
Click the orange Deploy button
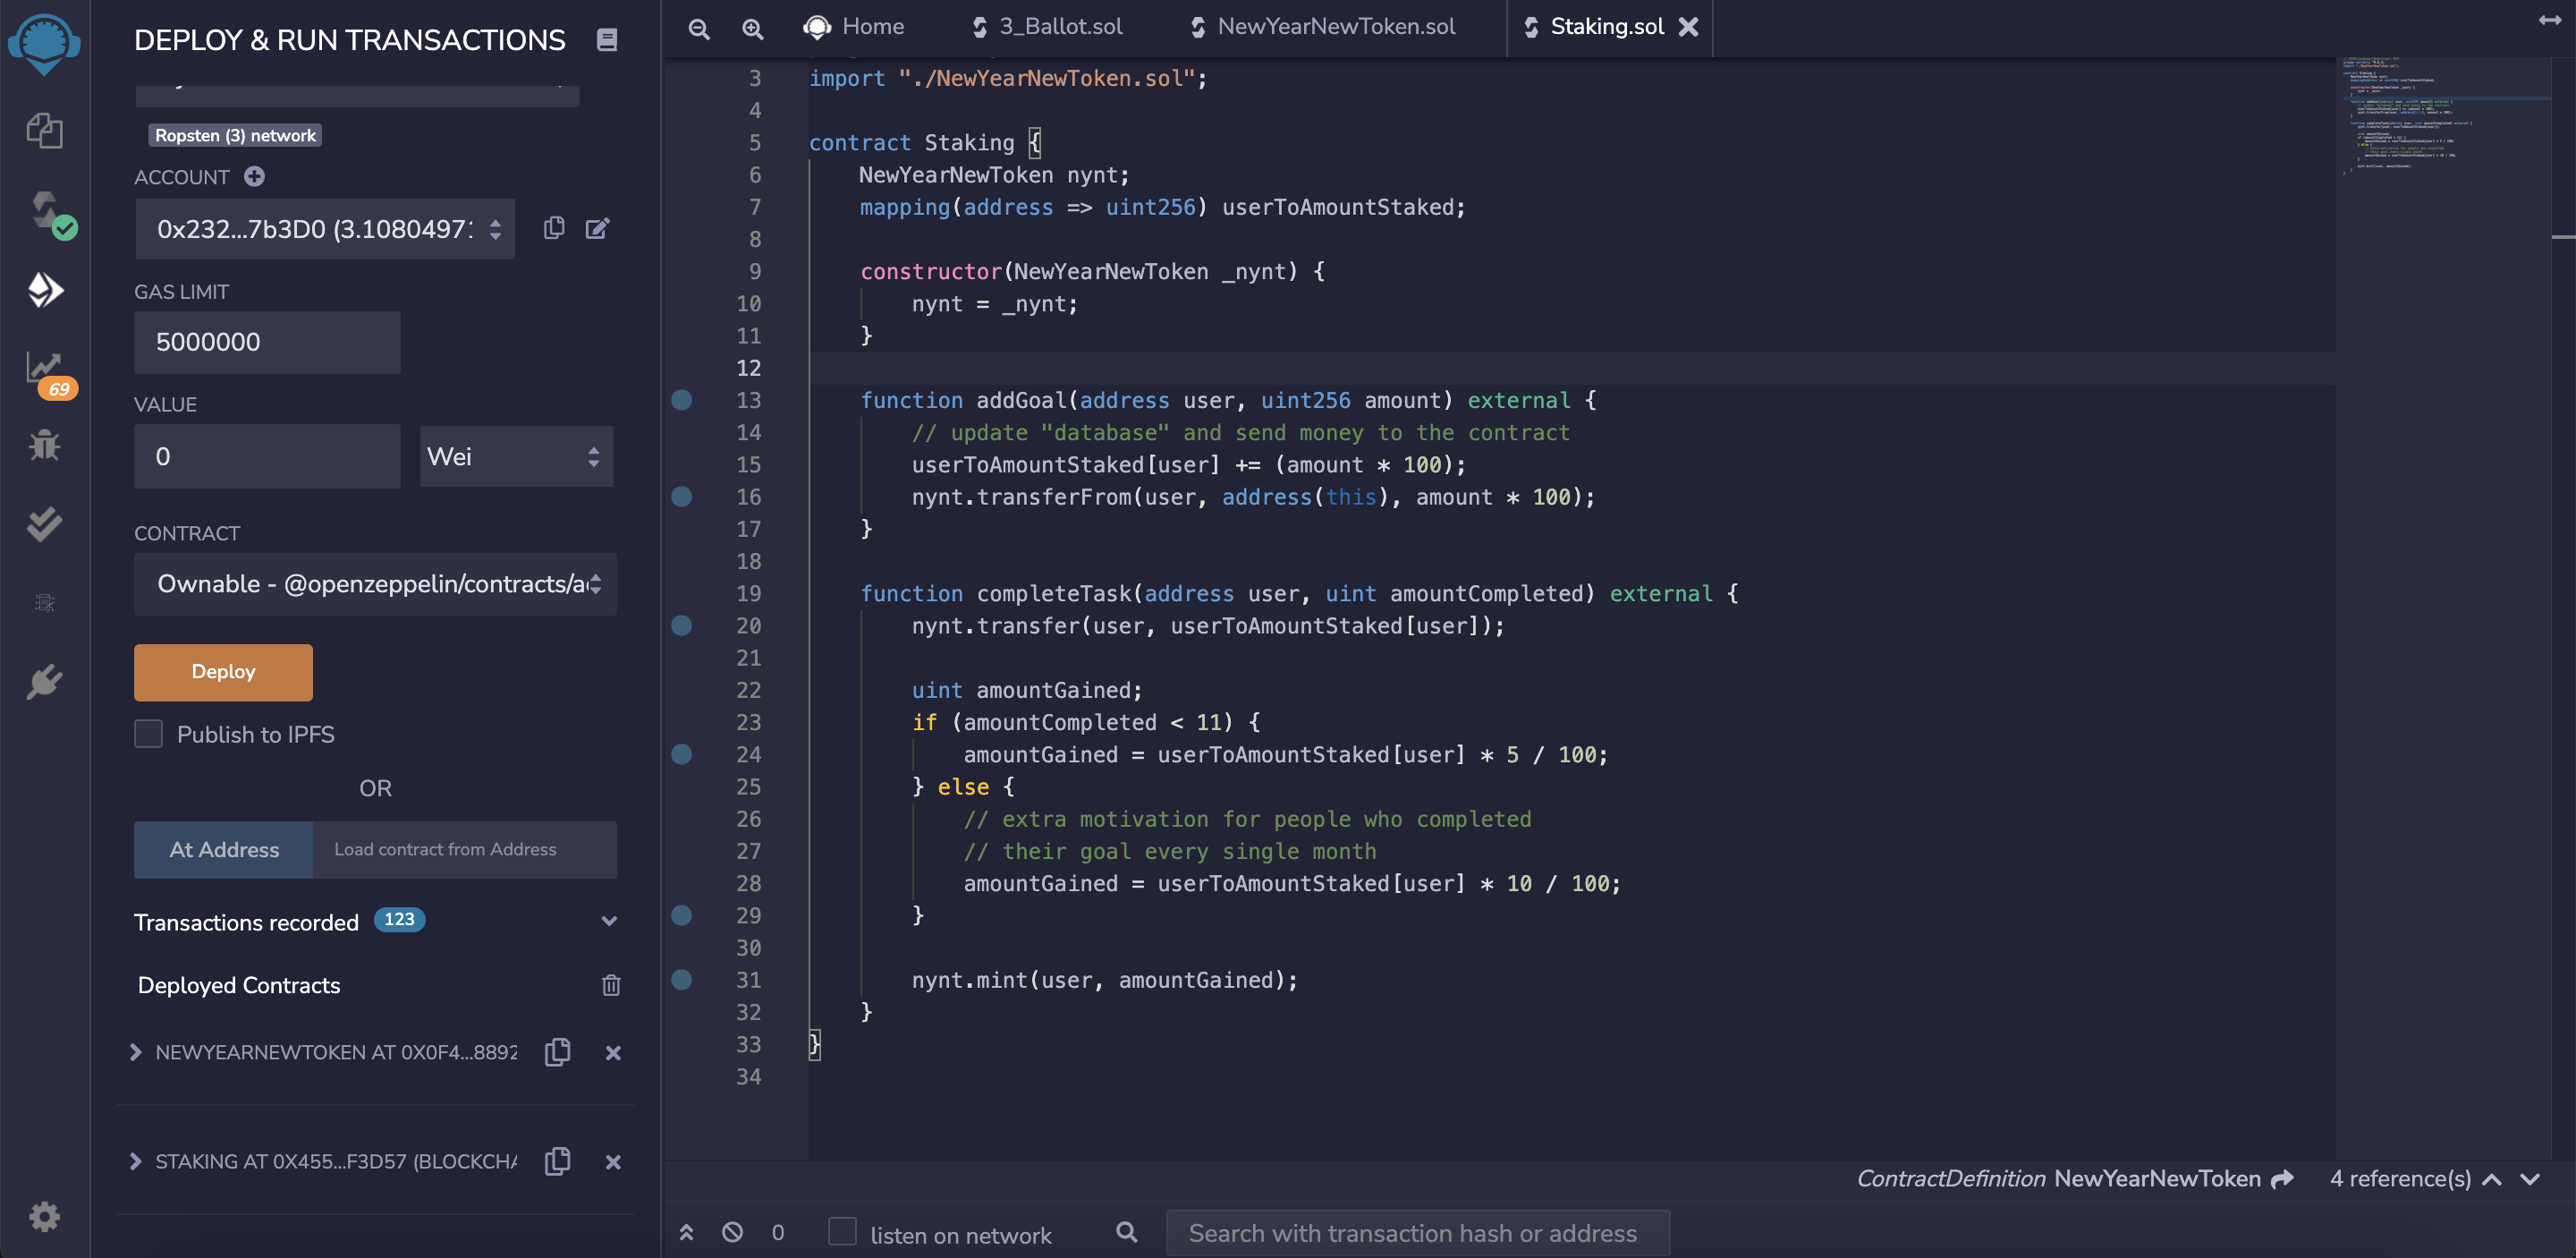pyautogui.click(x=223, y=672)
